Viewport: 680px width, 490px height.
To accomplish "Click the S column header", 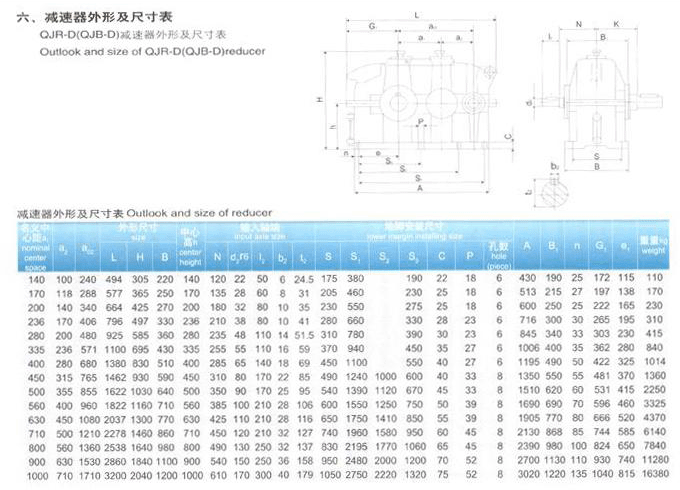I will point(328,256).
